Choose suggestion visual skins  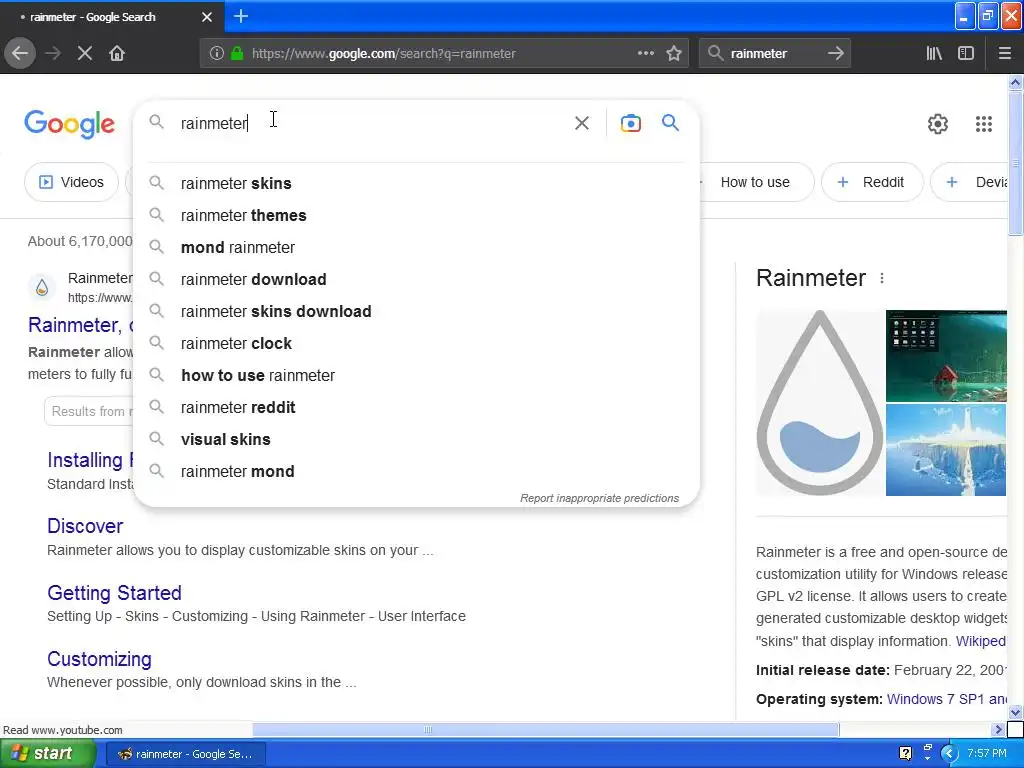[x=416, y=440]
